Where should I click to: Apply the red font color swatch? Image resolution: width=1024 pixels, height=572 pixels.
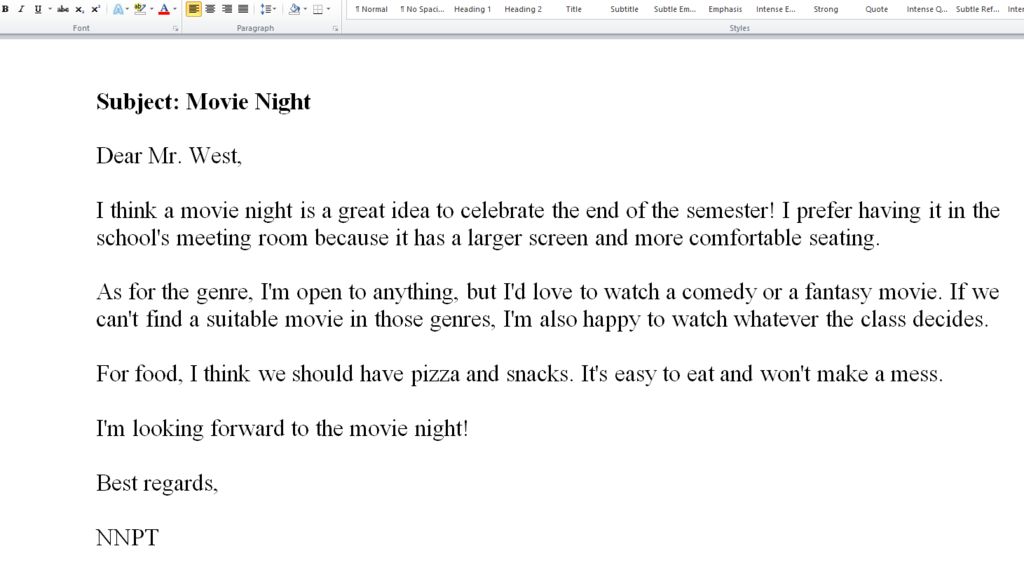click(163, 9)
